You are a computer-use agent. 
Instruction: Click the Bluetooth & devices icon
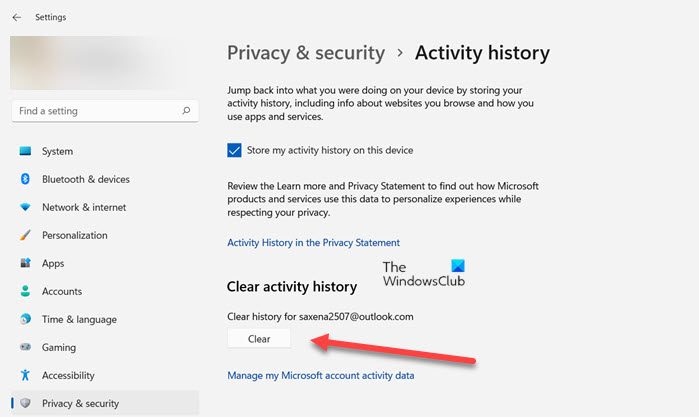pos(25,180)
